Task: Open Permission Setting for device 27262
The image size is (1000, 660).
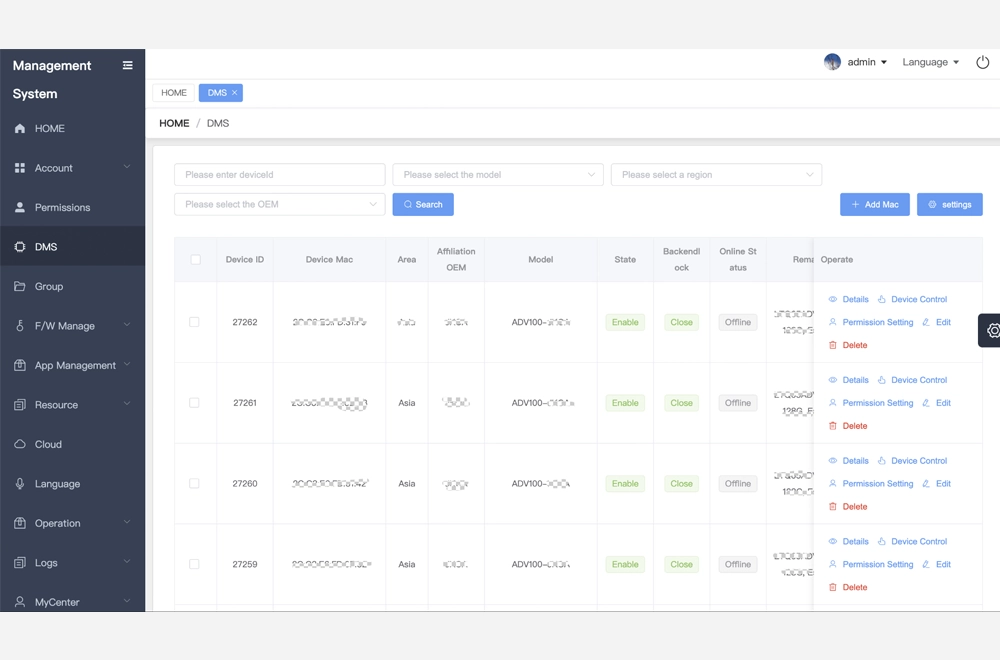Action: click(x=871, y=322)
